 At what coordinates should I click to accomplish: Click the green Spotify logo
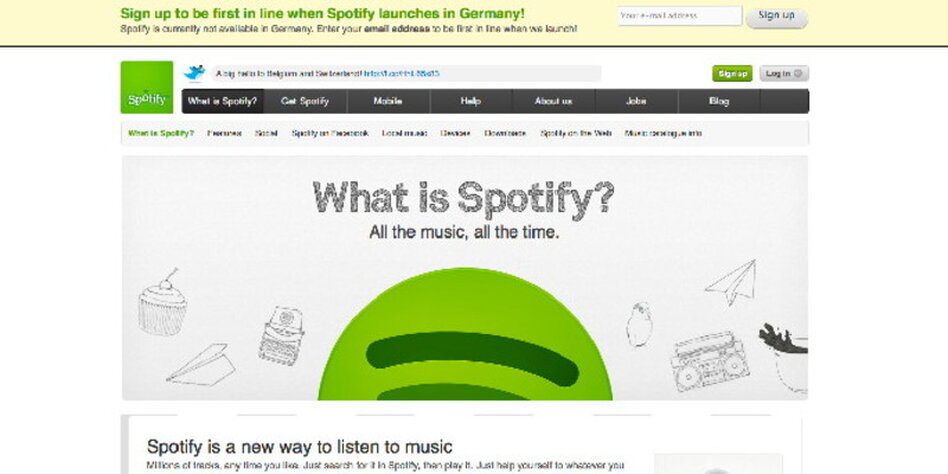pos(147,87)
